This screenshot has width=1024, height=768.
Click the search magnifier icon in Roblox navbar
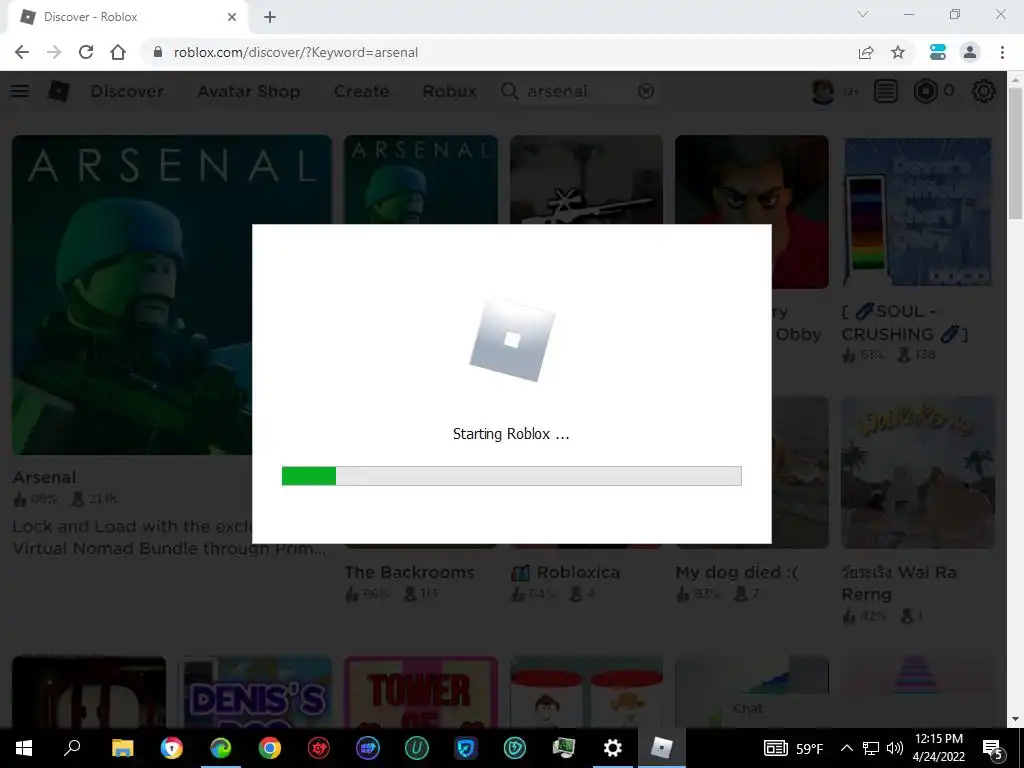(509, 91)
